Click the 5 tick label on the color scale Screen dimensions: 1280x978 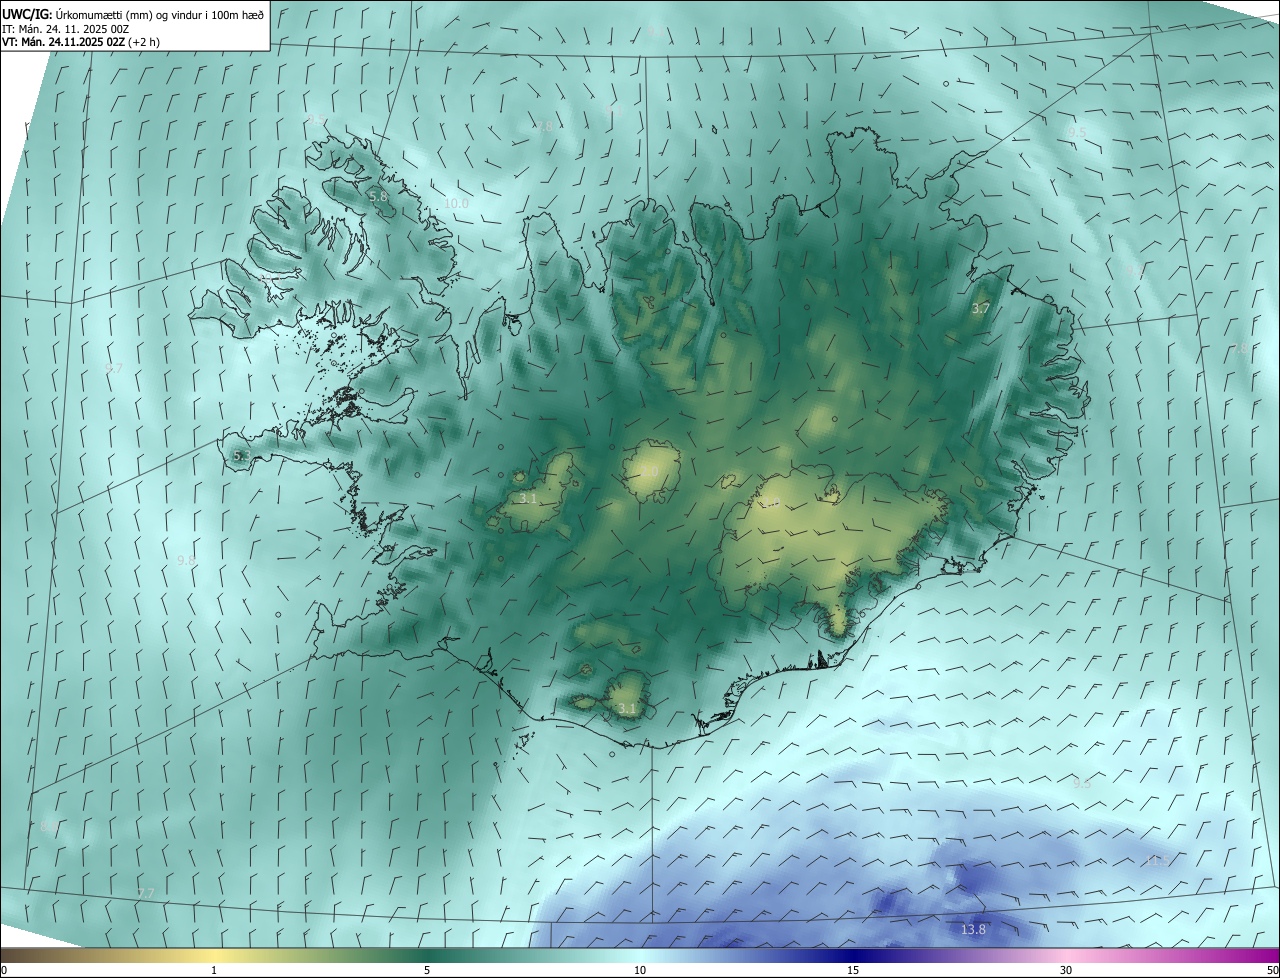click(x=427, y=971)
